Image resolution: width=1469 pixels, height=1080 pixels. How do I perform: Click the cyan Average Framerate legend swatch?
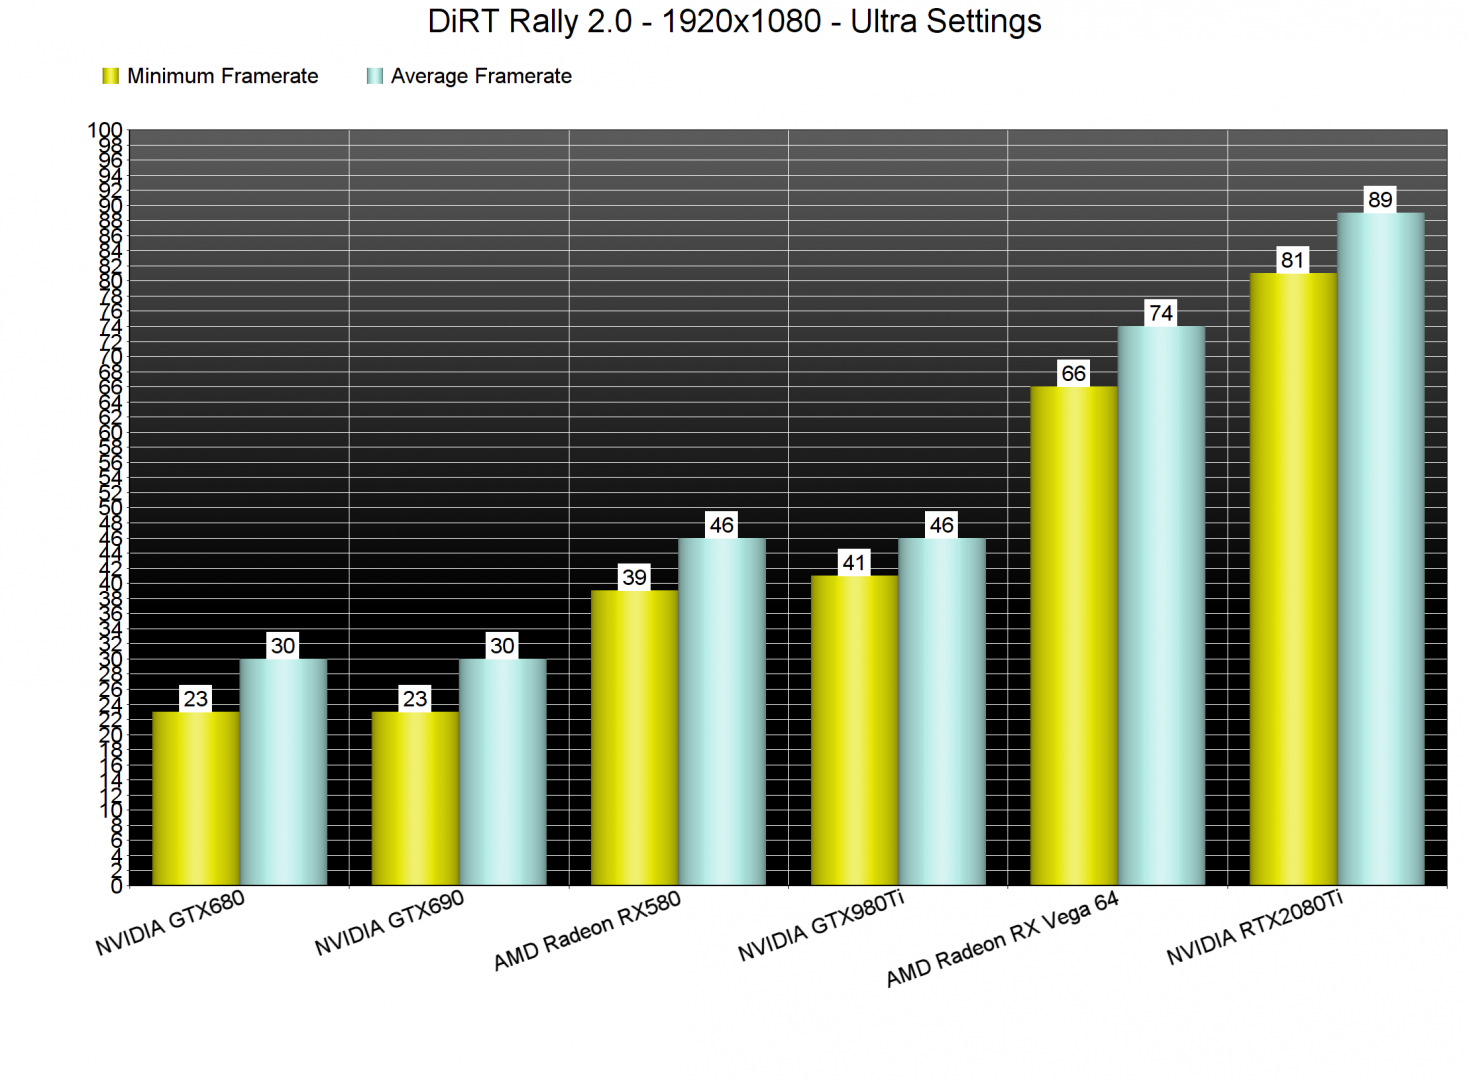pyautogui.click(x=375, y=76)
